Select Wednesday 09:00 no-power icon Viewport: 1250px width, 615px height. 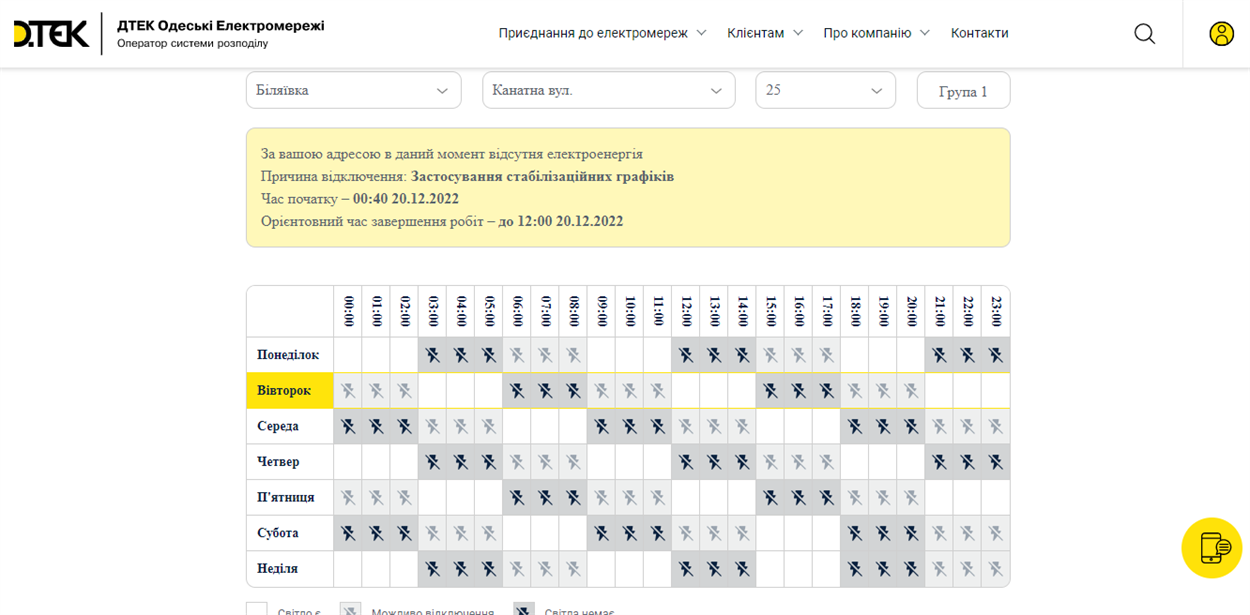tap(602, 426)
